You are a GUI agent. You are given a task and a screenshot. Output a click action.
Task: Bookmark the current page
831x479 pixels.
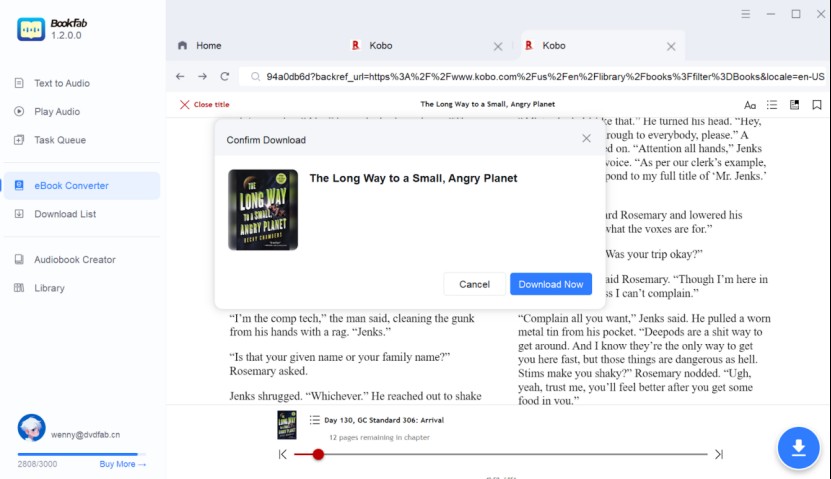(817, 105)
